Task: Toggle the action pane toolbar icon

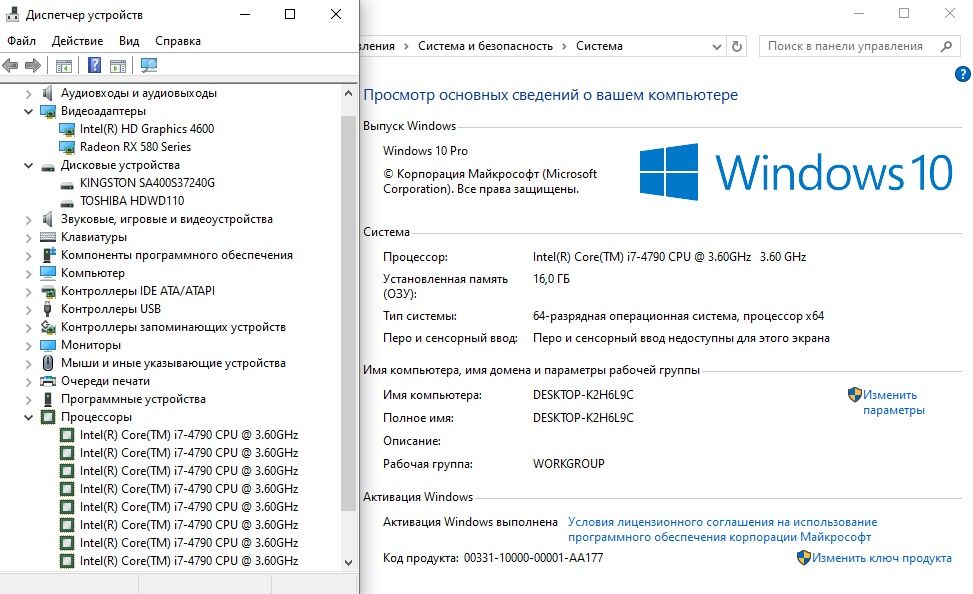Action: (118, 65)
